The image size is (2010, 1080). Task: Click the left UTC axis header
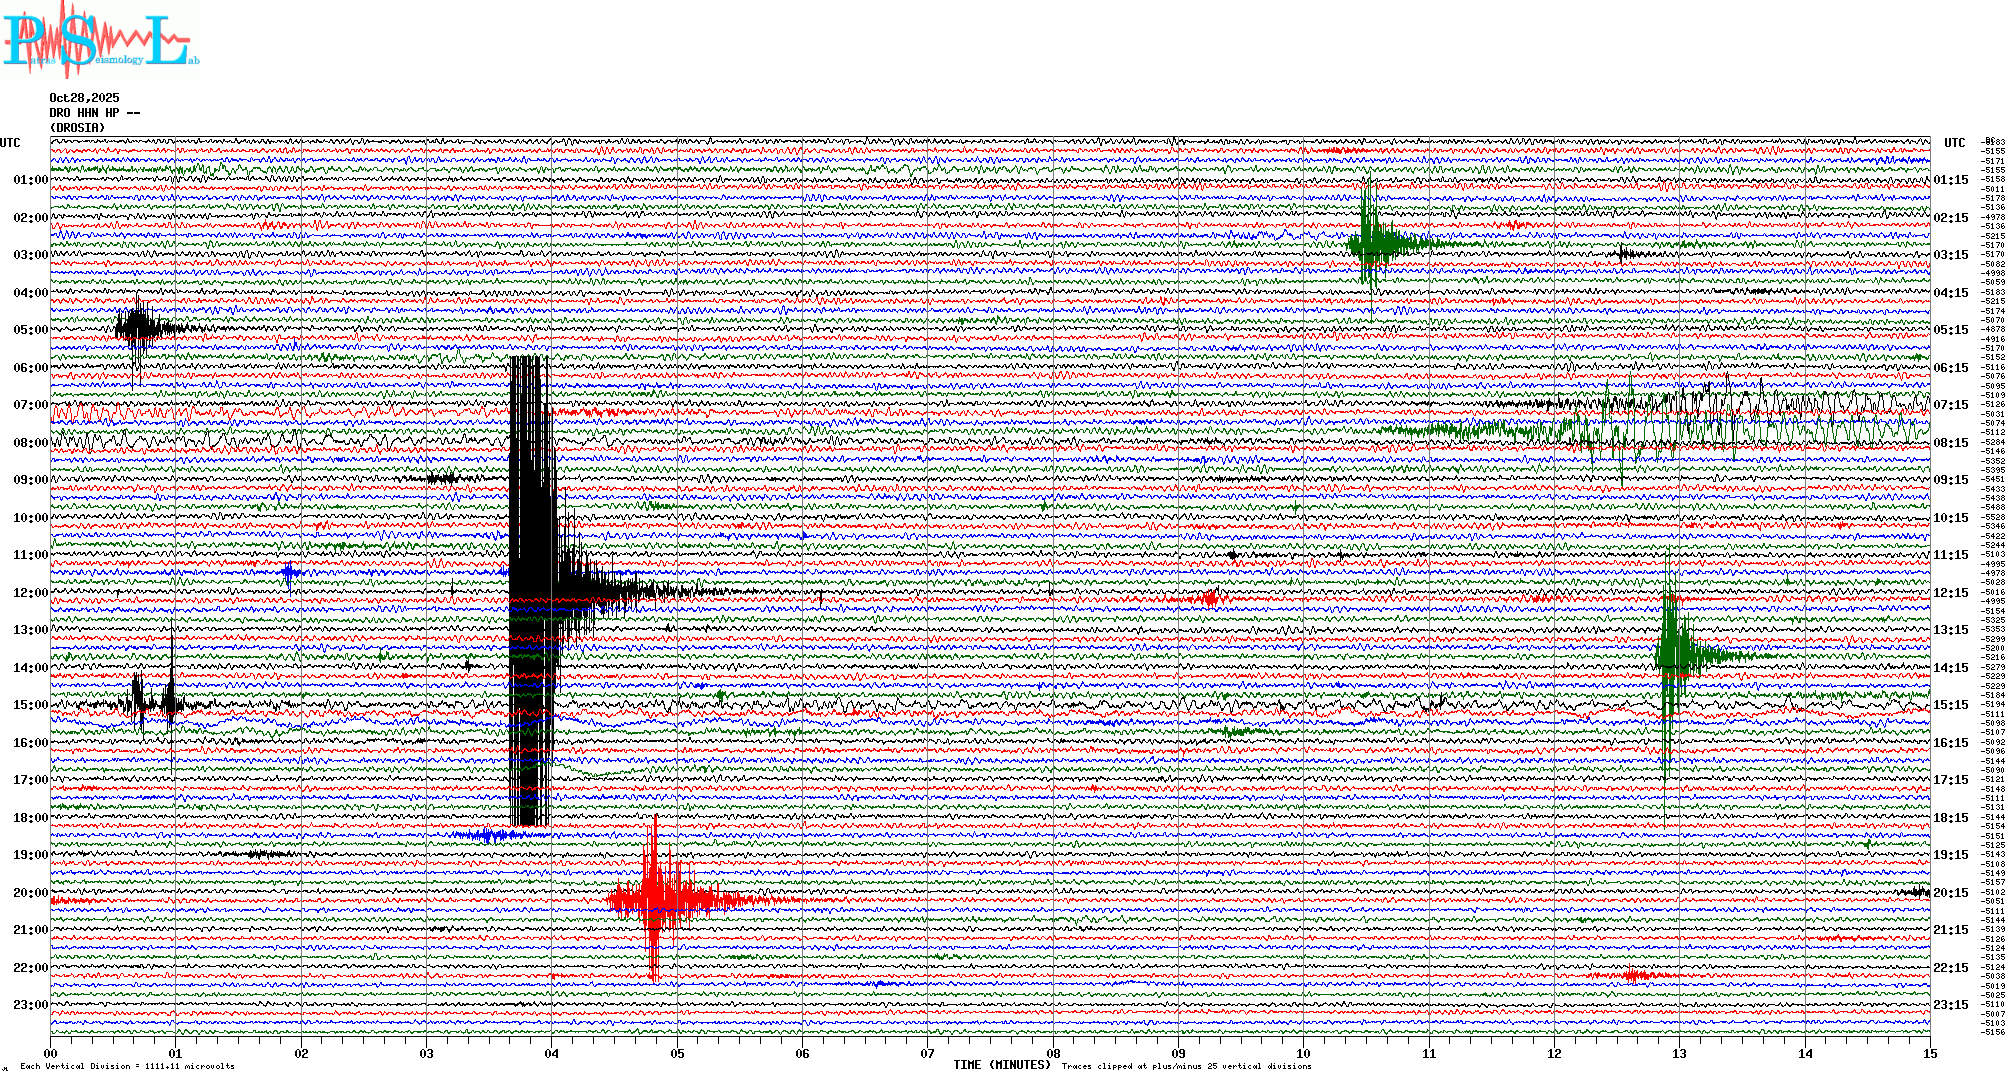tap(10, 143)
